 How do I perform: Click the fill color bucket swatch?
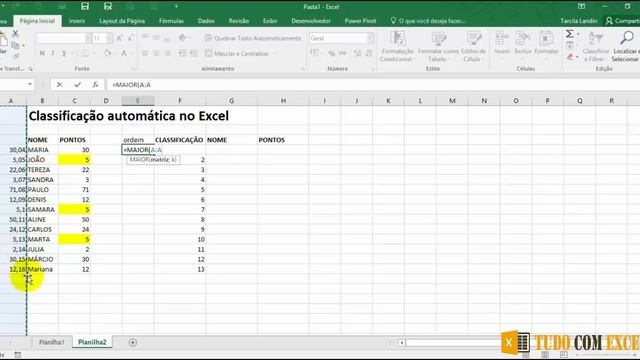tap(107, 53)
